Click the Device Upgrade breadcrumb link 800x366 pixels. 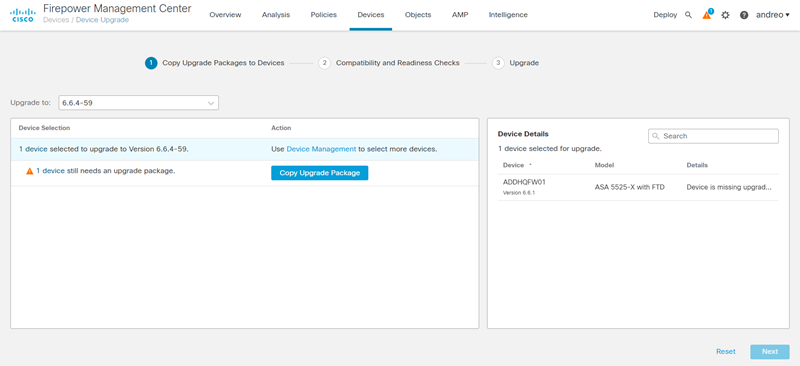pos(103,20)
